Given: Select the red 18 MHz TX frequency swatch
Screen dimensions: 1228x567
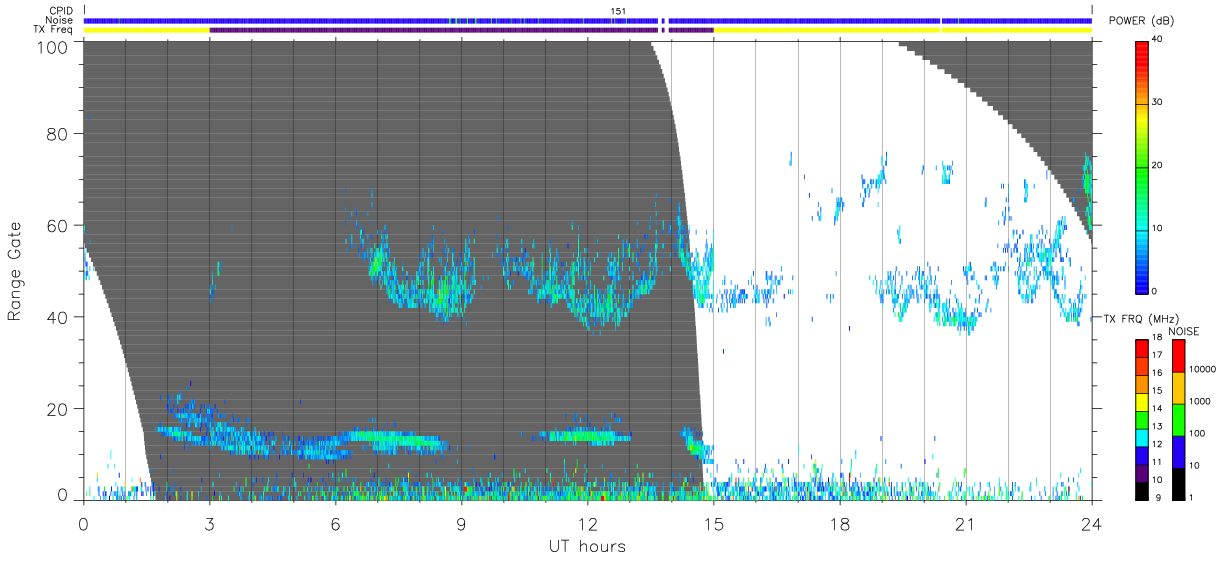Looking at the screenshot, I should coord(1142,348).
